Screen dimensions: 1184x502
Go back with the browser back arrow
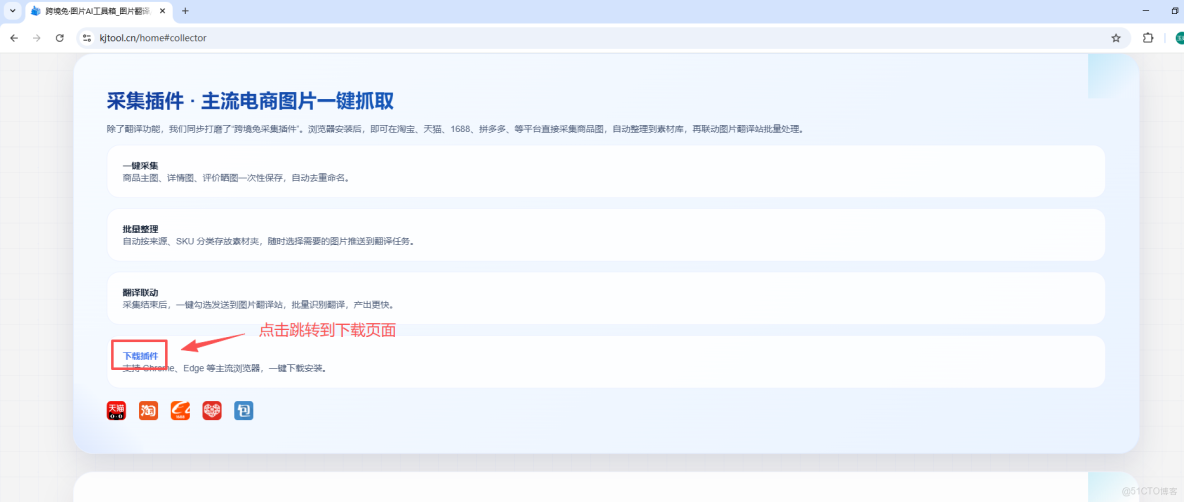point(14,38)
